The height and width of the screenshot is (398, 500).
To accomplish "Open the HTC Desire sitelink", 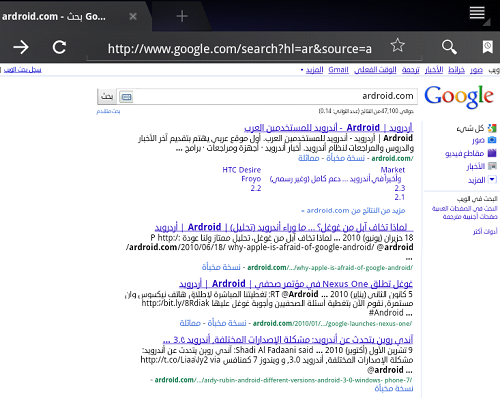I will [x=242, y=170].
